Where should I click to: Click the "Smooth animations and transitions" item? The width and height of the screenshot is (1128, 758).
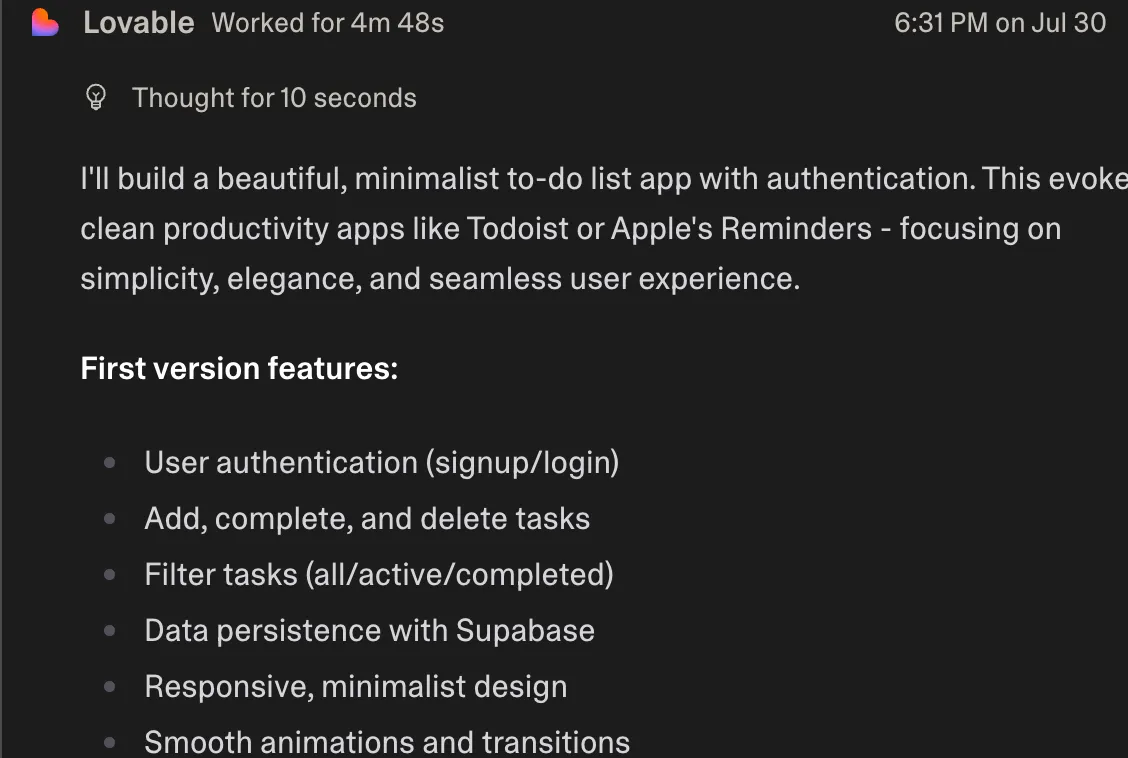click(x=387, y=742)
